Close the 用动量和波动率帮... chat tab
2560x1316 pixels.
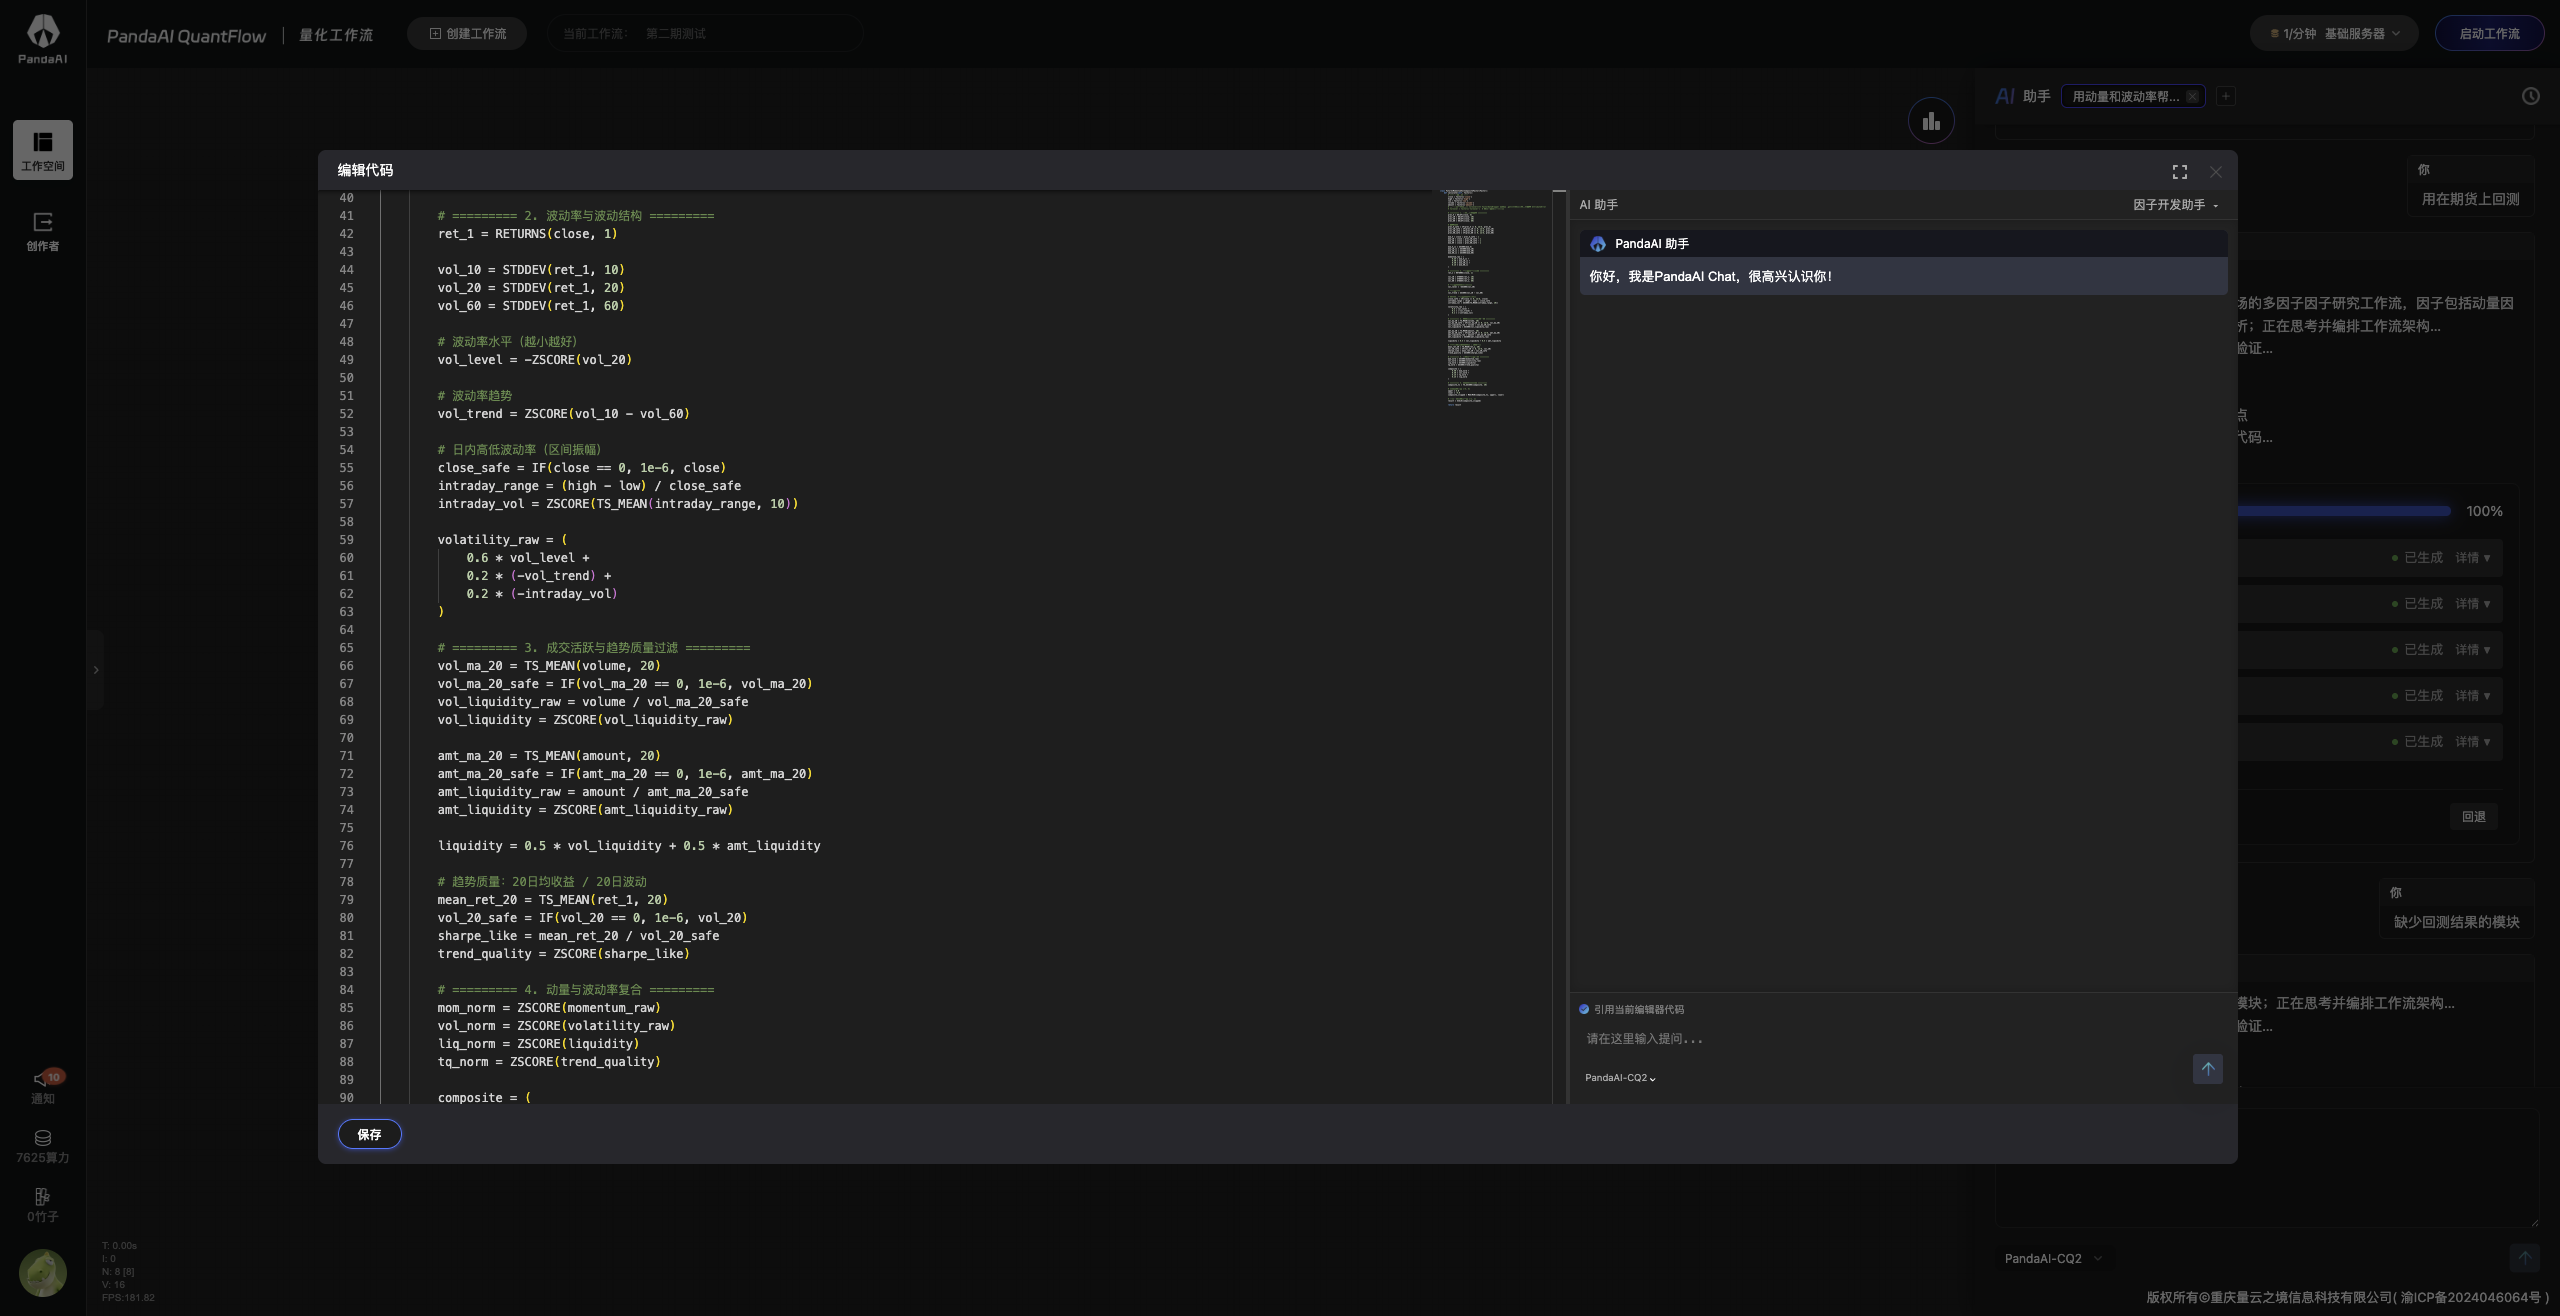click(2192, 97)
